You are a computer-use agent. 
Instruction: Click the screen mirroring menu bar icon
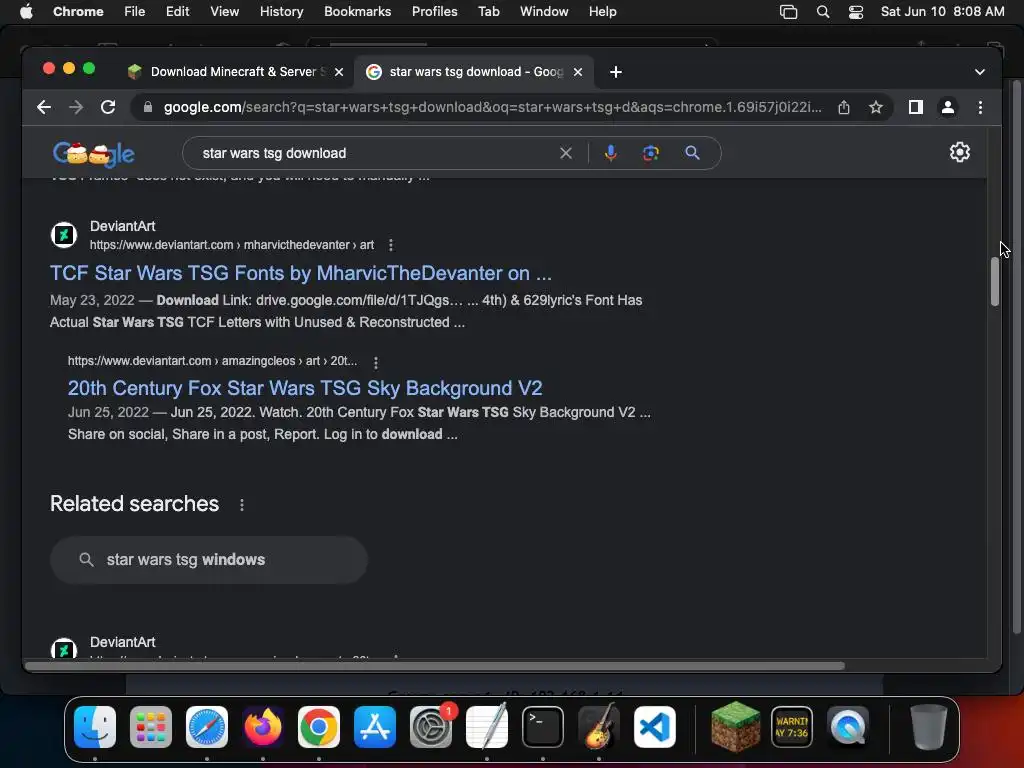(x=788, y=12)
